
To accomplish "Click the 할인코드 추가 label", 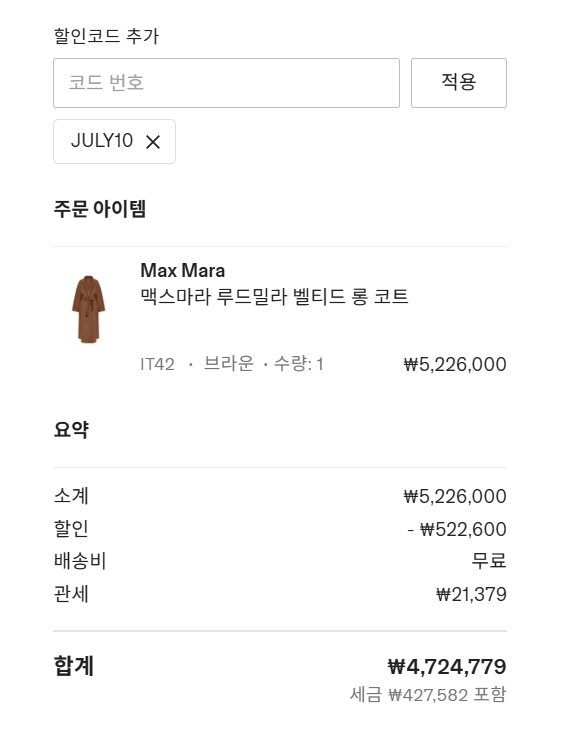I will pyautogui.click(x=106, y=36).
